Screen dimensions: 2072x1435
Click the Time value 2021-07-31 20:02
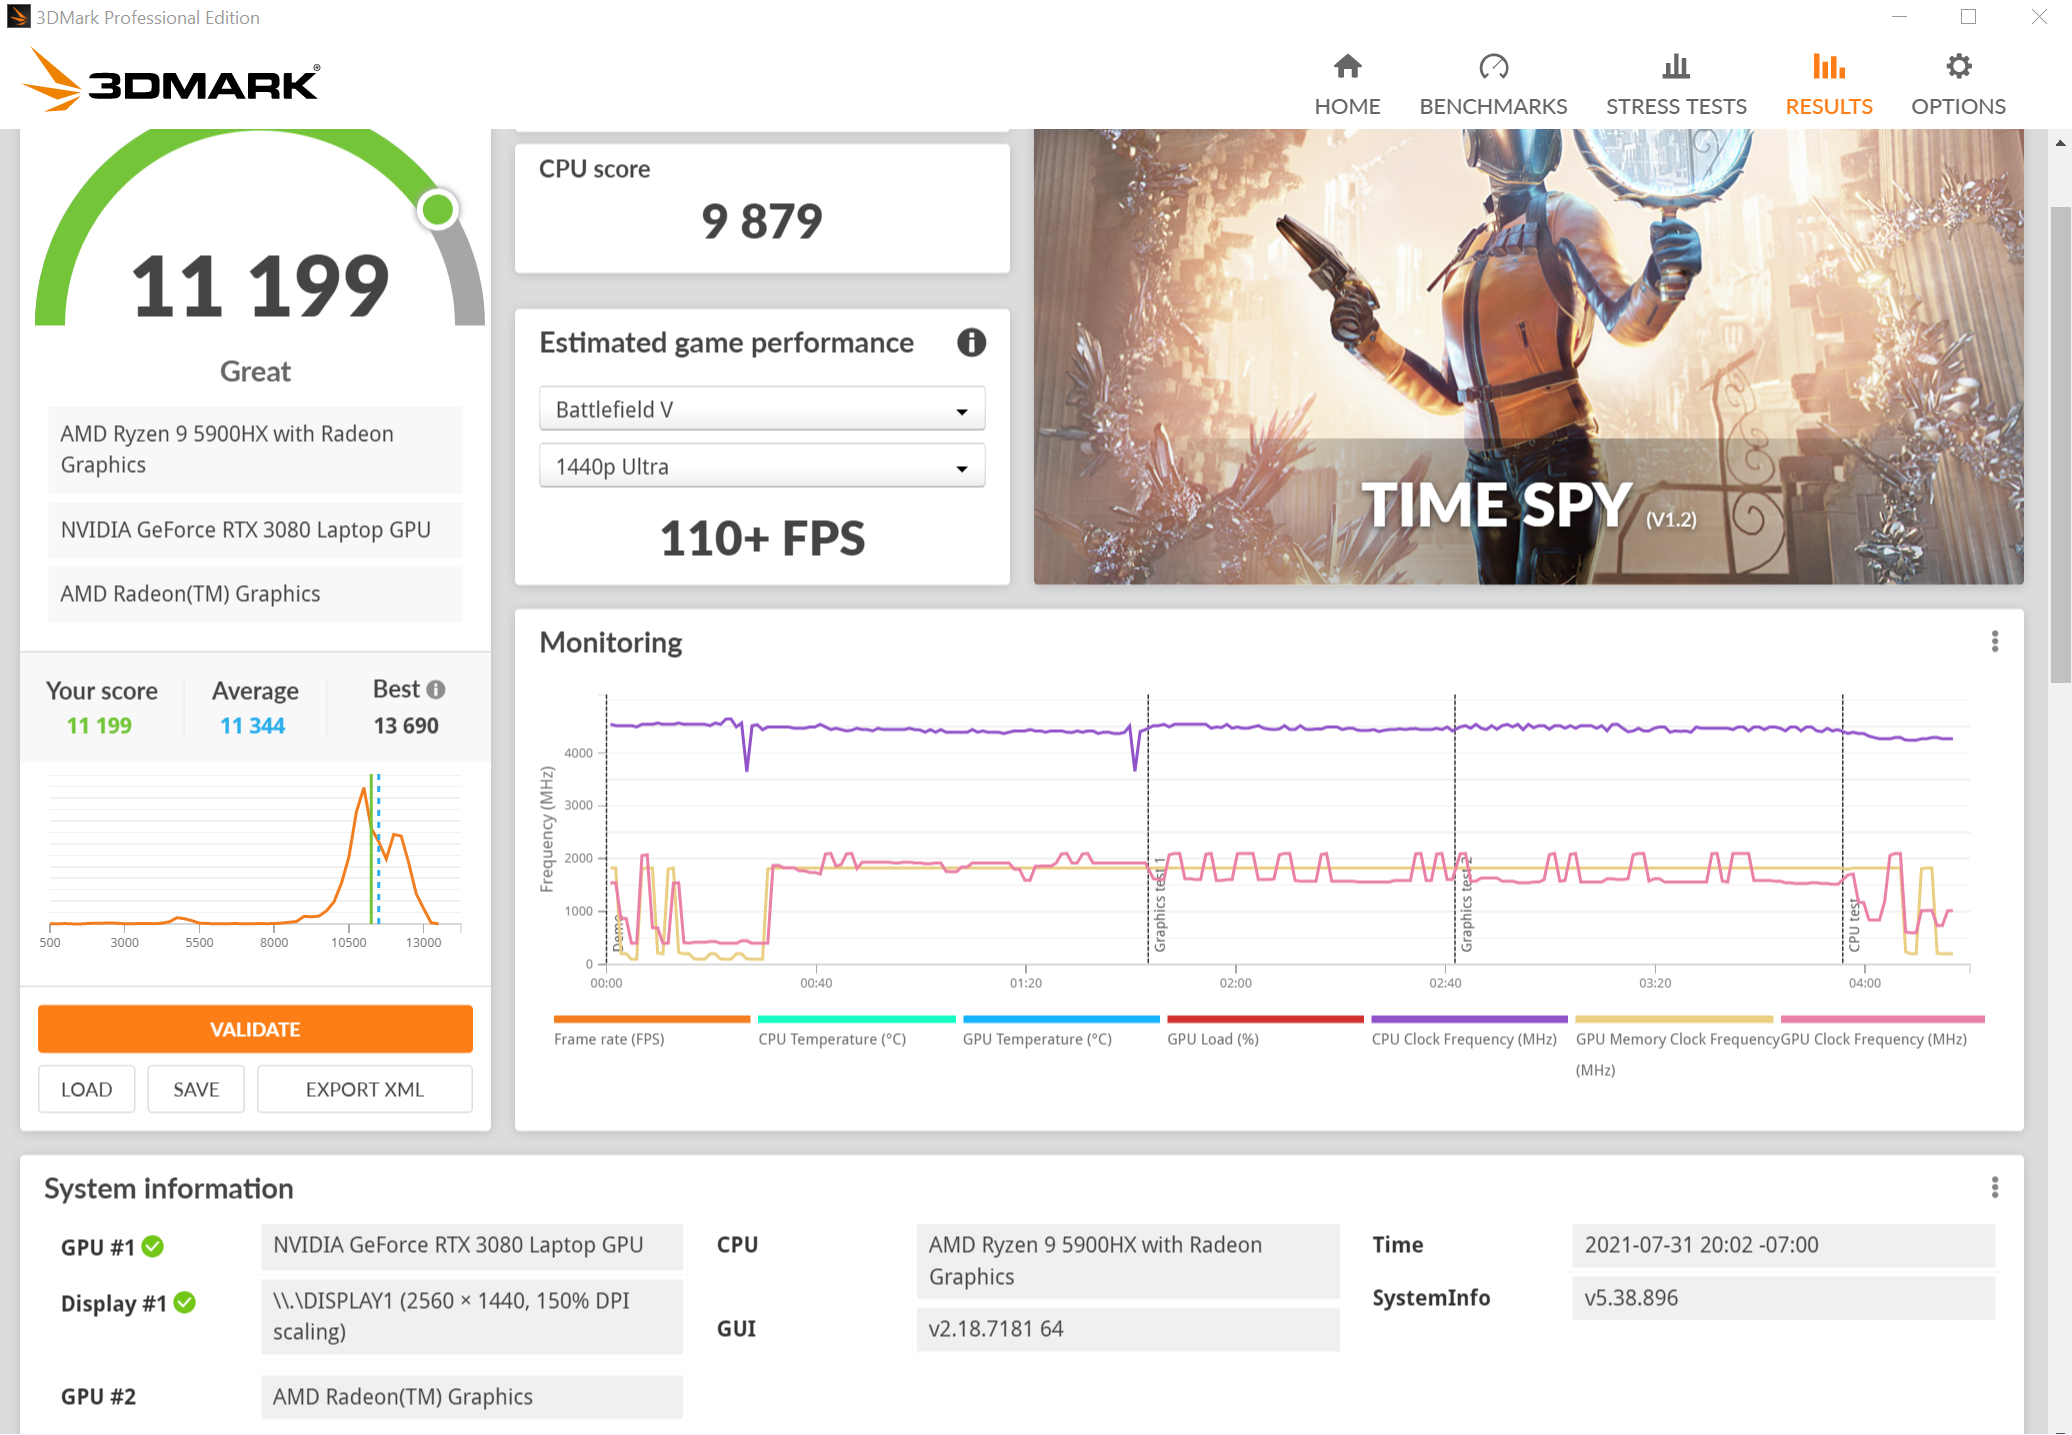pyautogui.click(x=1783, y=1246)
